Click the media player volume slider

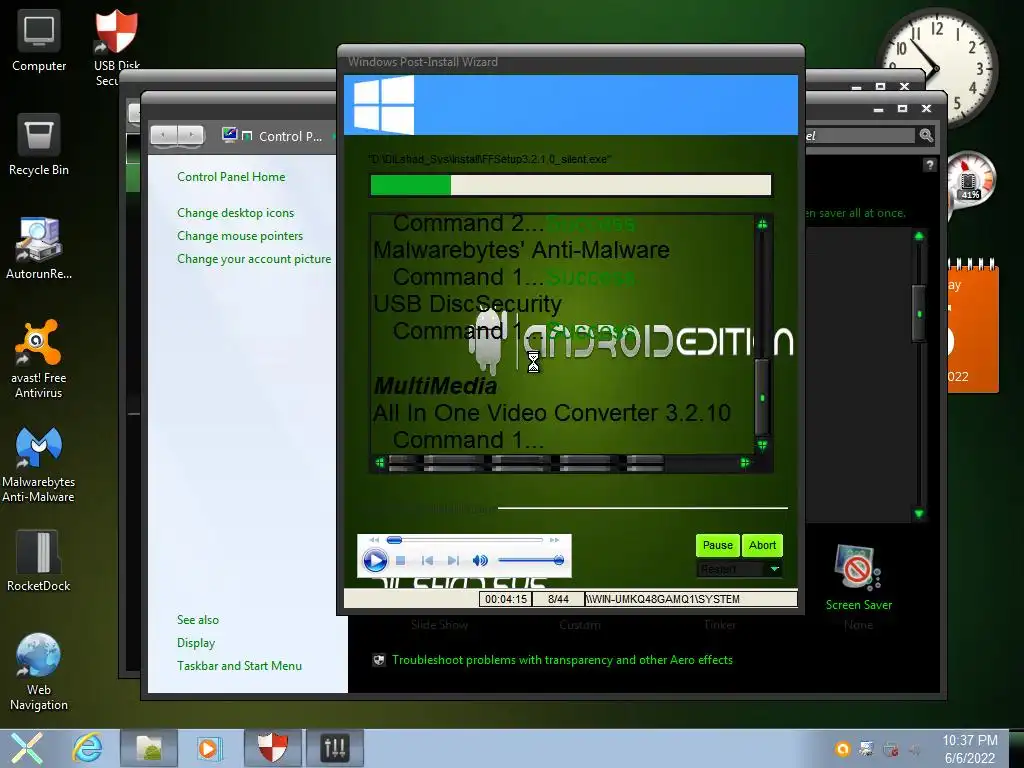pos(531,560)
